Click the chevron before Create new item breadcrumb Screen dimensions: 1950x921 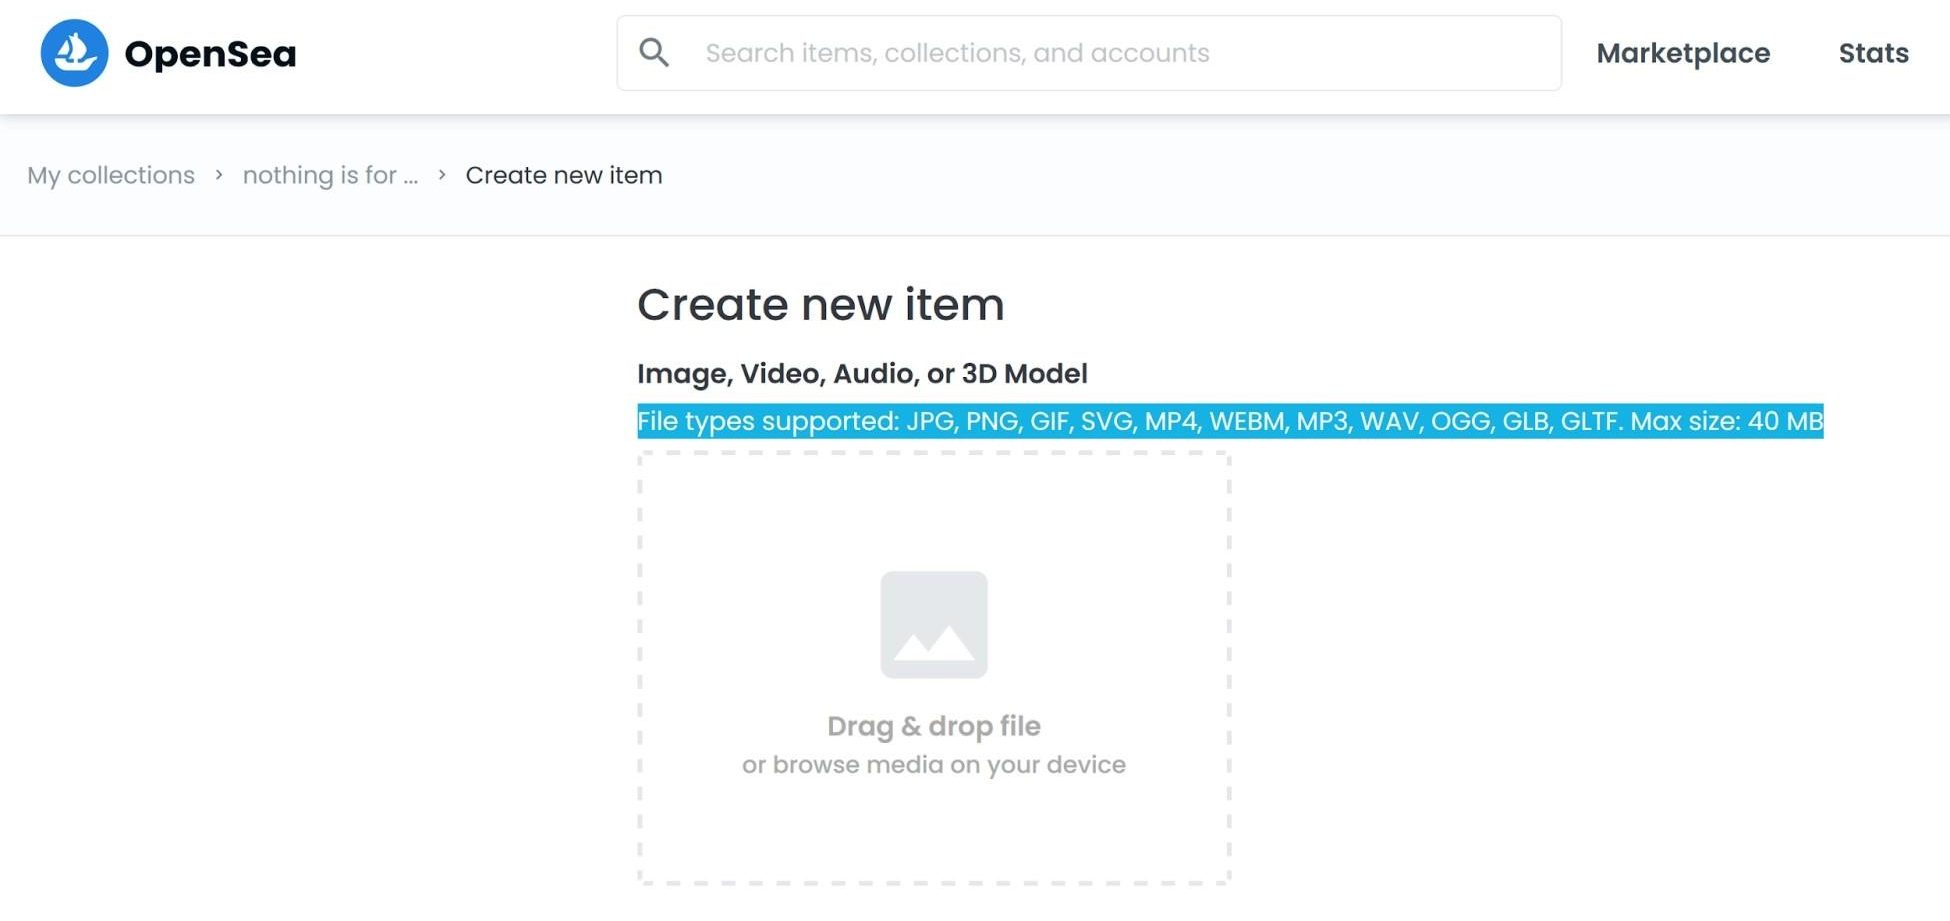click(442, 175)
